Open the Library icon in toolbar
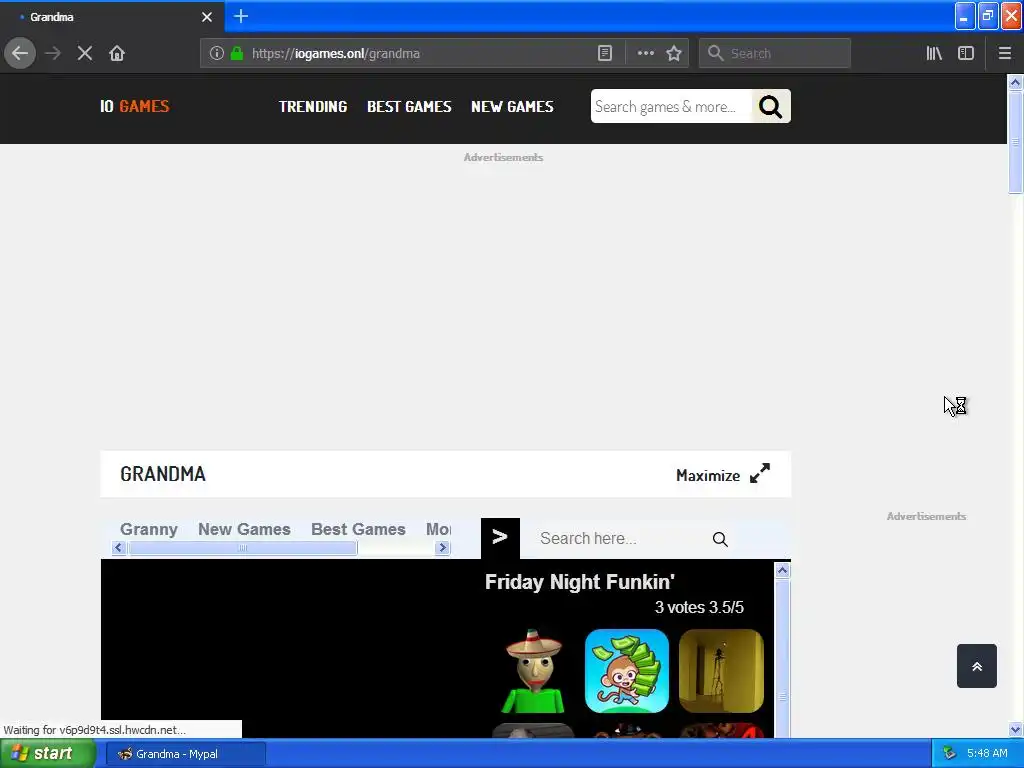This screenshot has height=768, width=1024. point(934,54)
